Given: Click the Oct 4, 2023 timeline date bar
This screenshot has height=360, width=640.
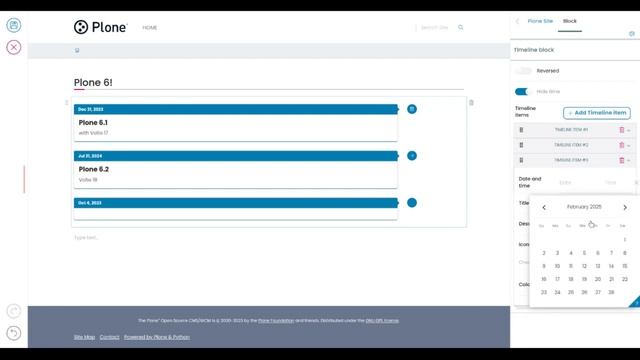Looking at the screenshot, I should tap(236, 203).
